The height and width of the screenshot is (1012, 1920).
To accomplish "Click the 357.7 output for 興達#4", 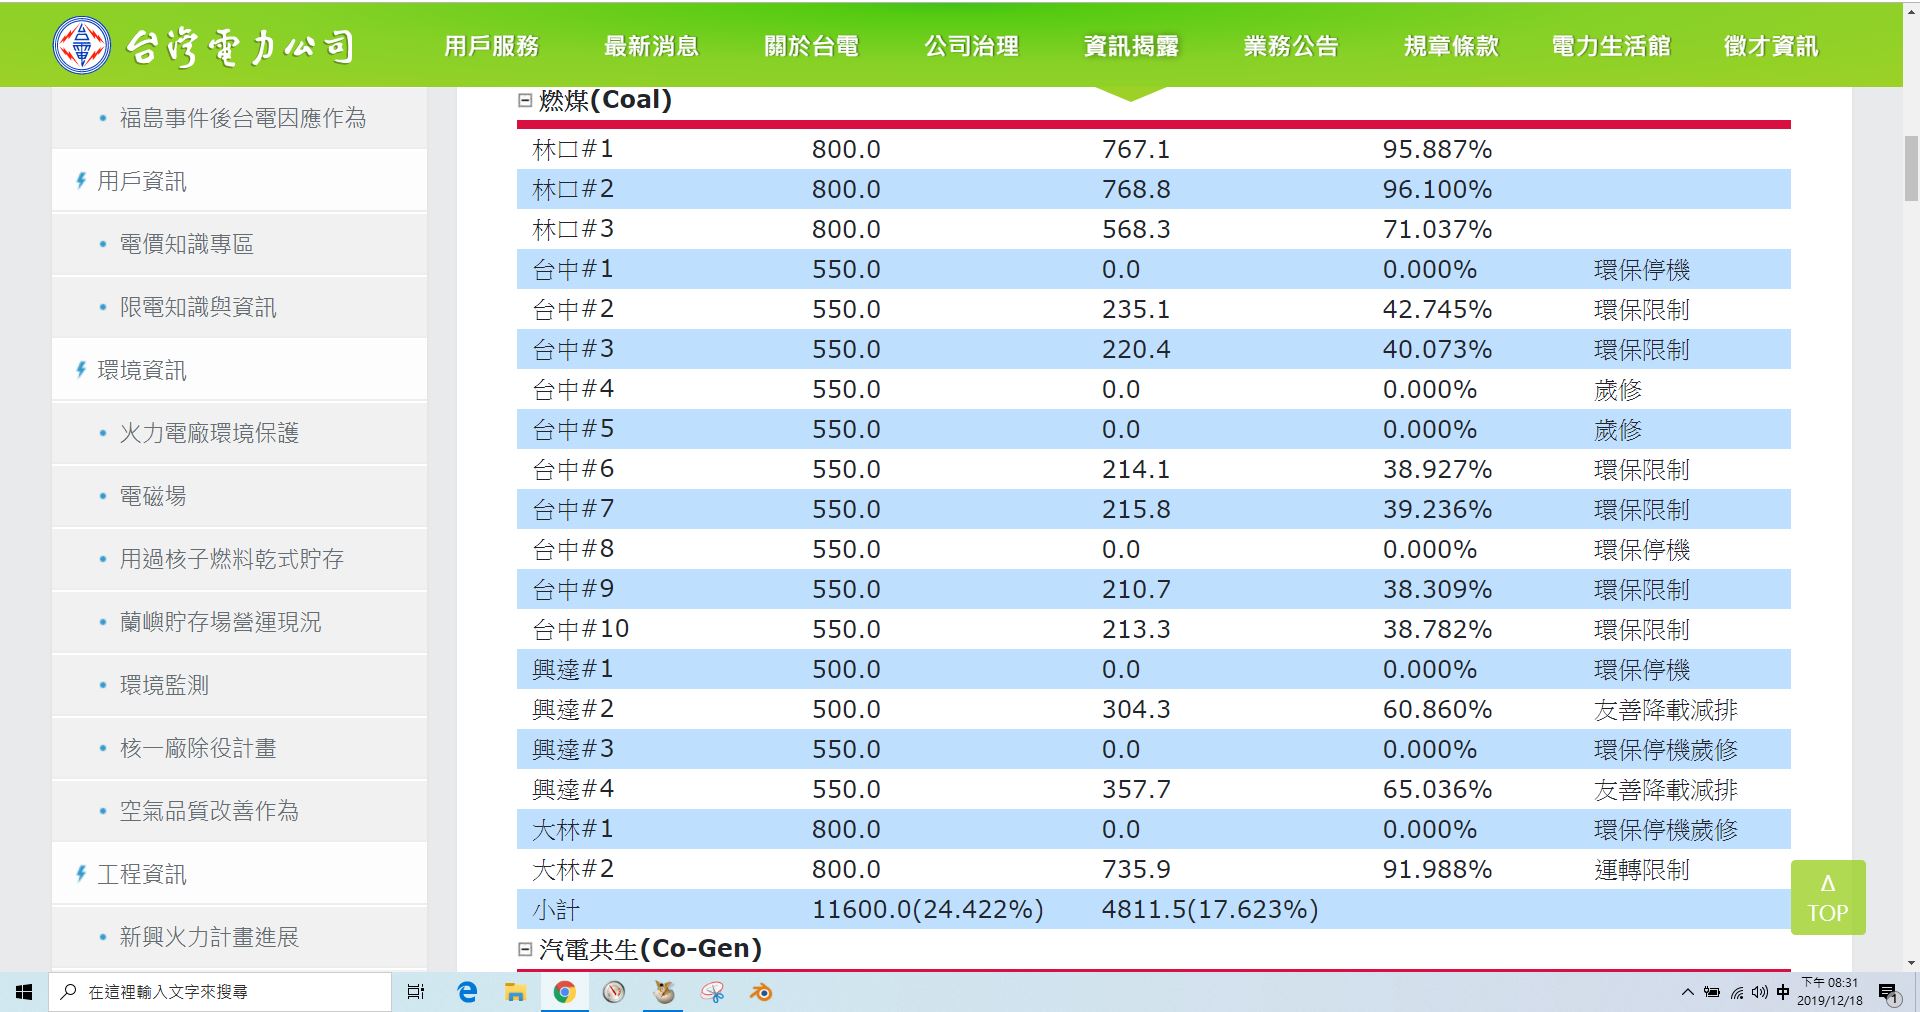I will point(1136,789).
